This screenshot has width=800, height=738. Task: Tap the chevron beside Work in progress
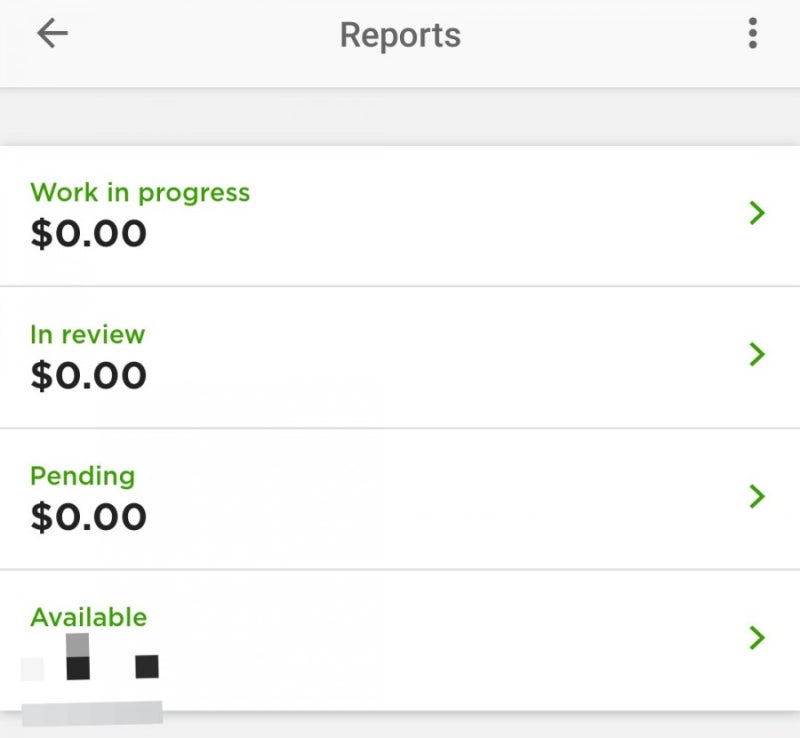(757, 213)
